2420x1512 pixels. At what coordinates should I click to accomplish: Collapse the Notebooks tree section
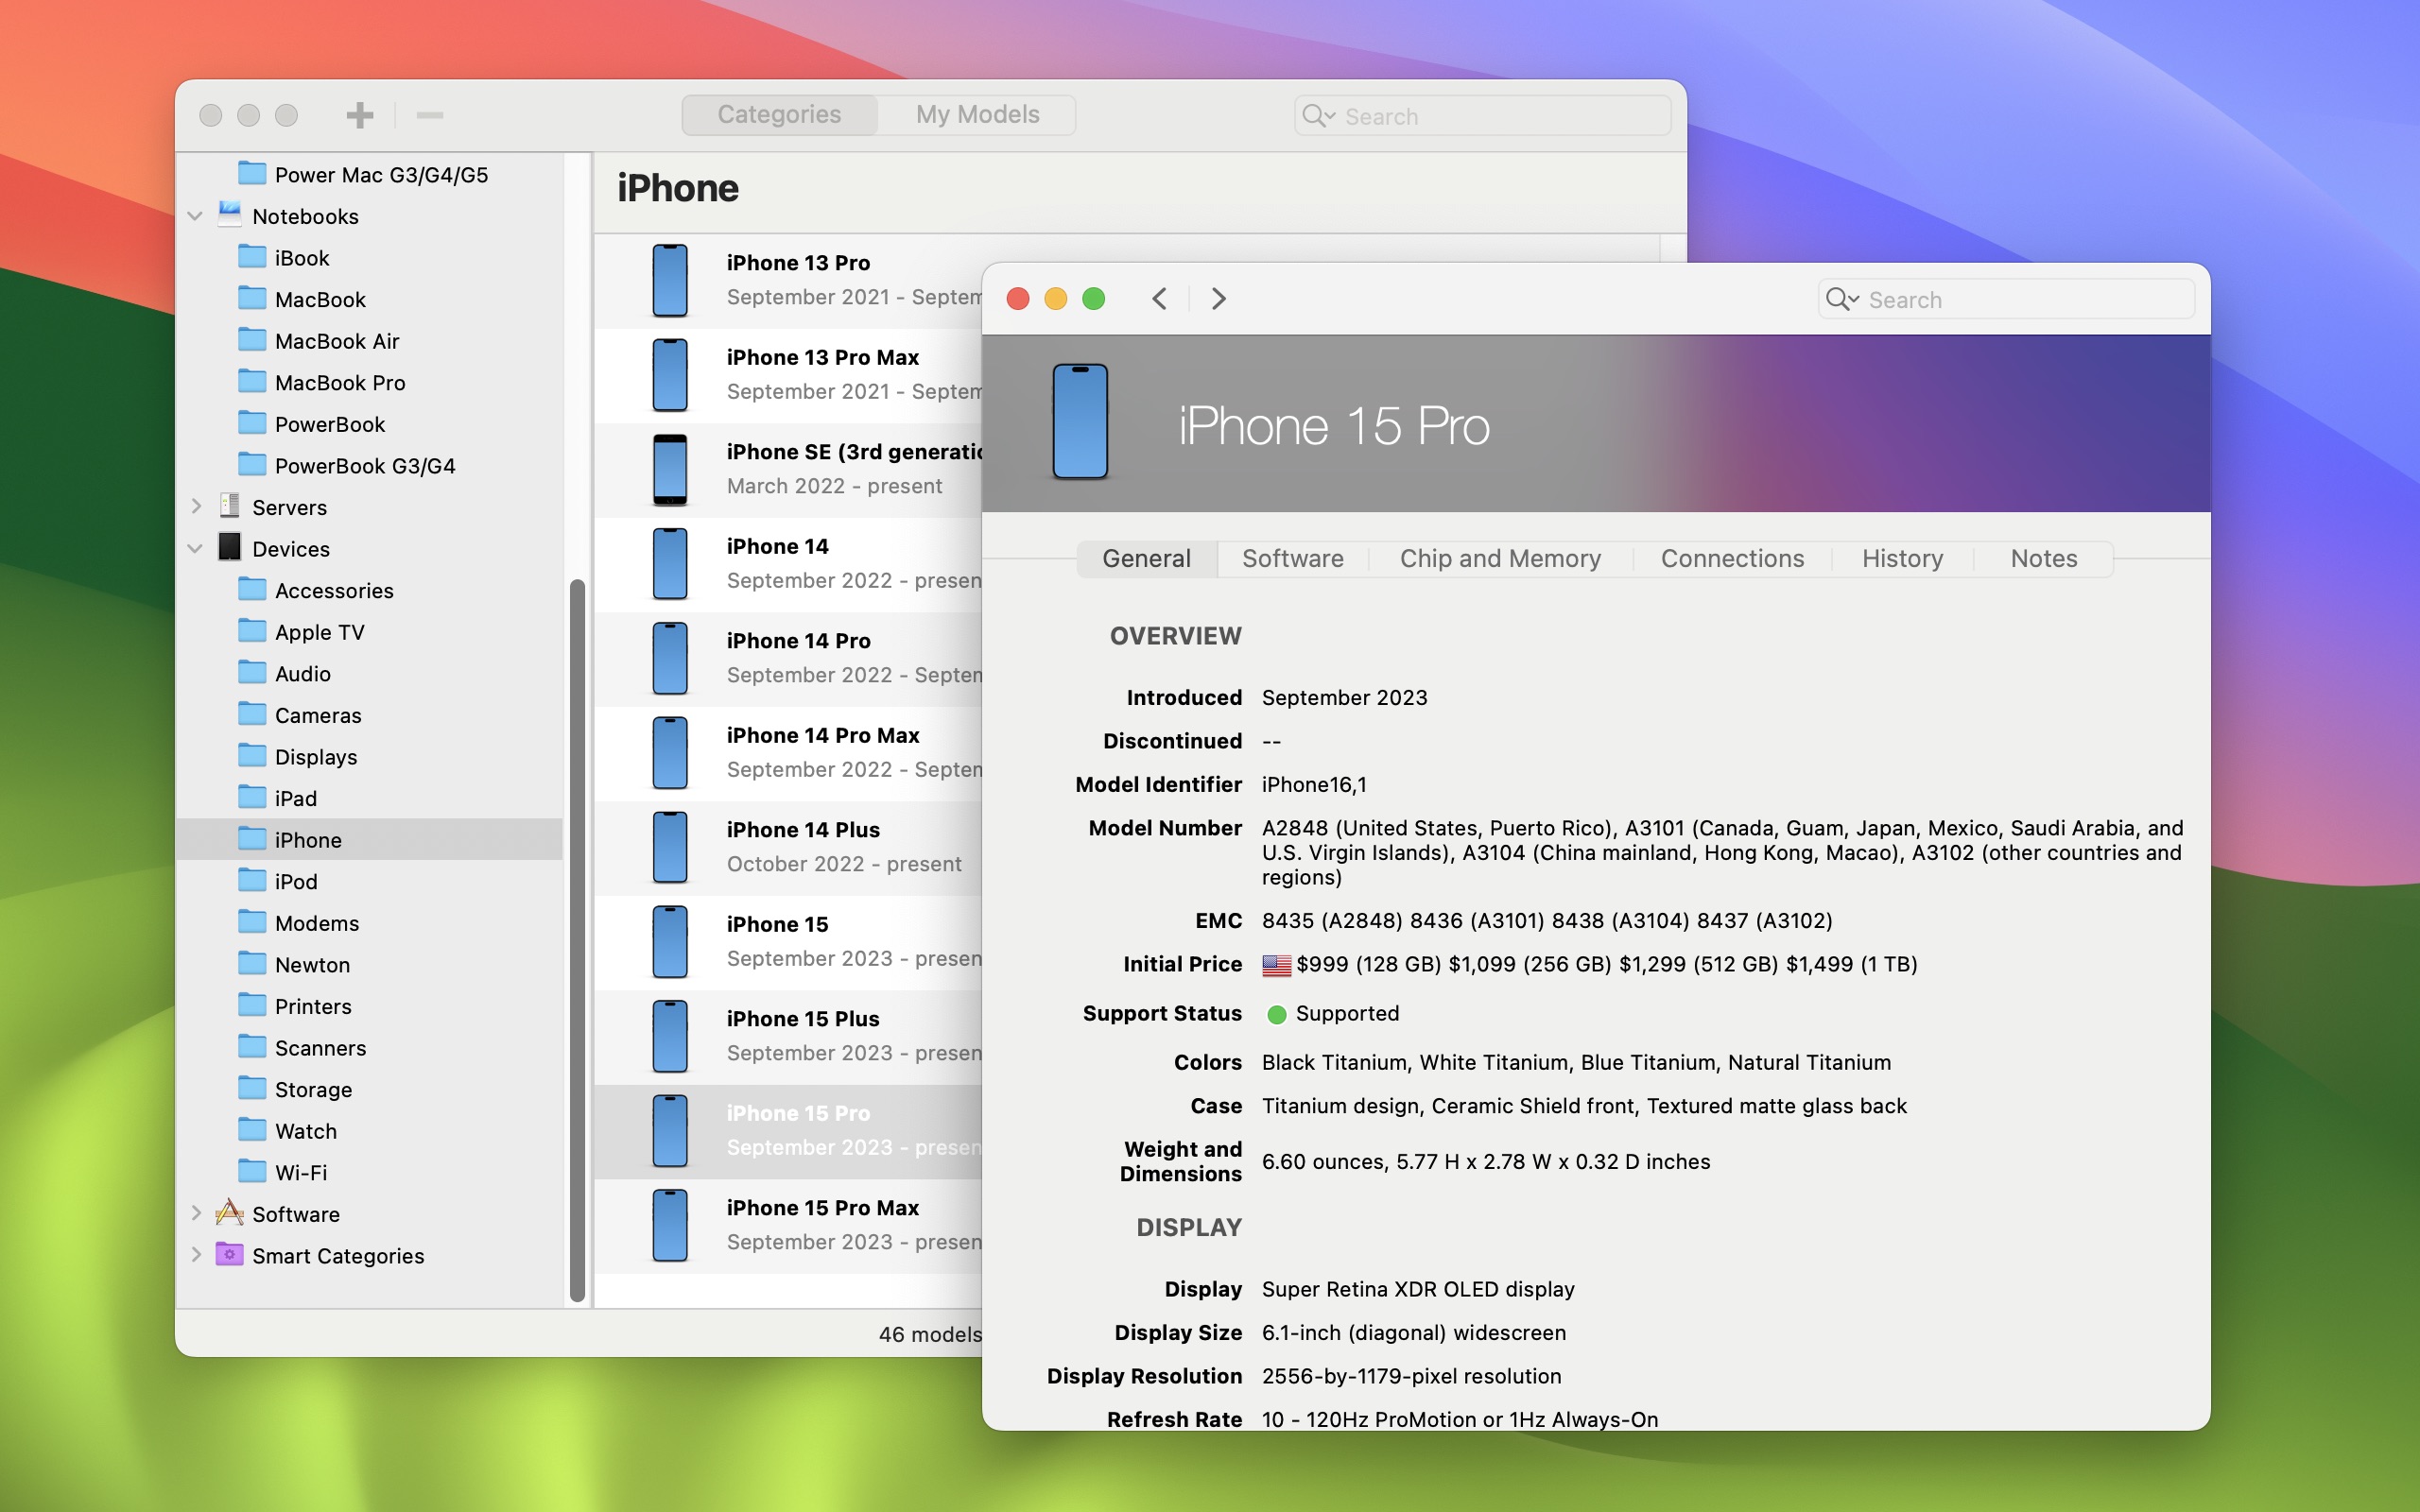point(195,215)
